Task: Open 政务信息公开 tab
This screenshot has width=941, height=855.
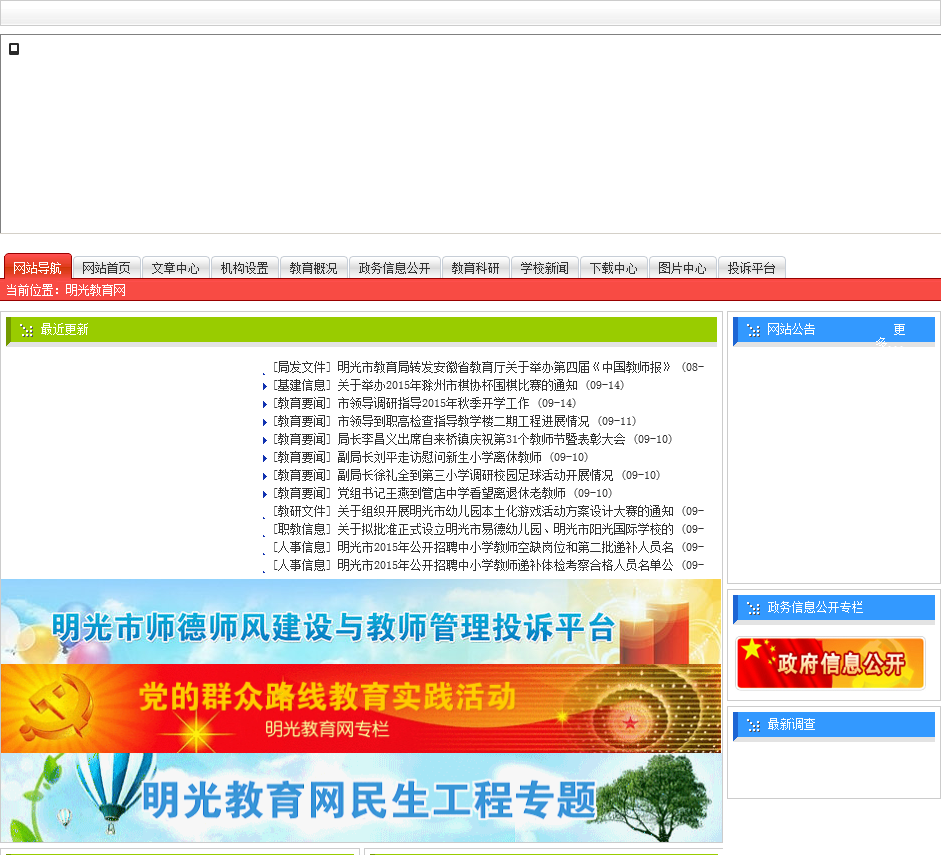Action: click(394, 268)
